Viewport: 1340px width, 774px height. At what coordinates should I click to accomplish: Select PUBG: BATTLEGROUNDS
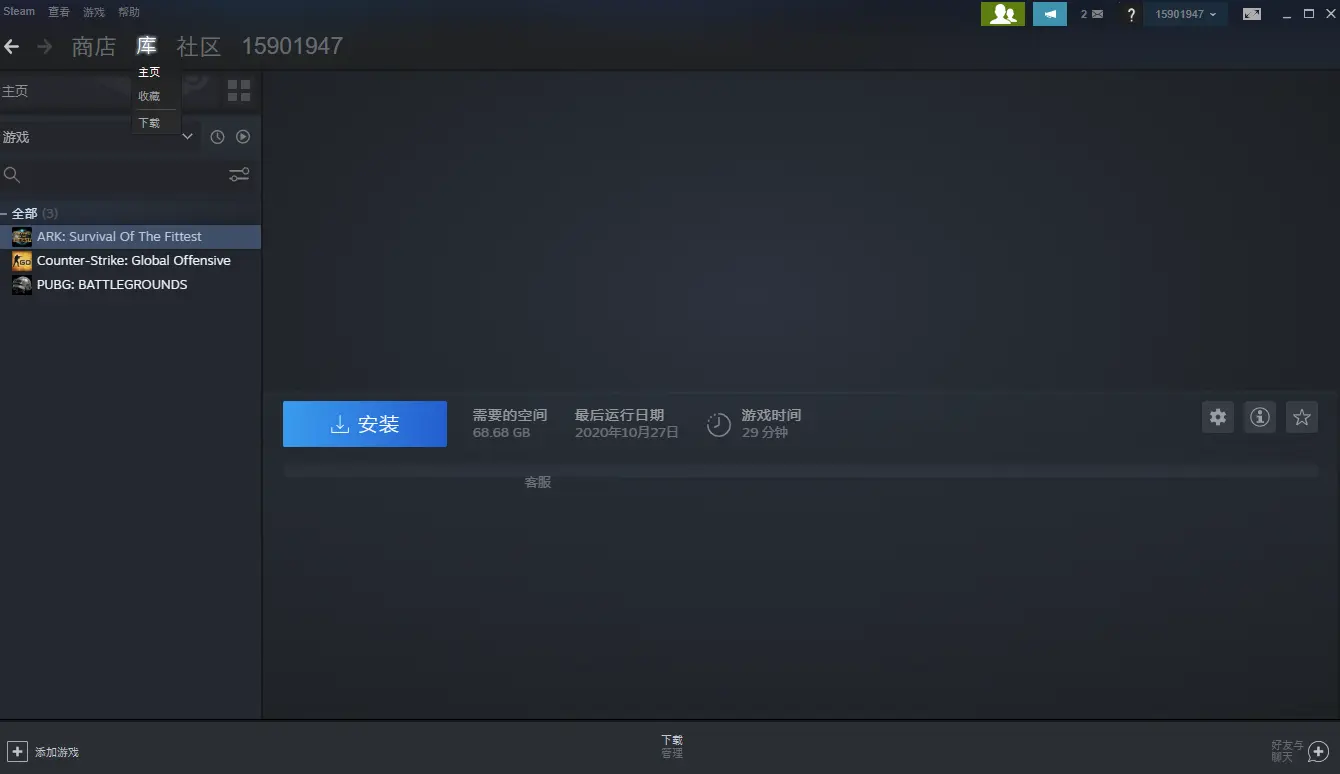[x=130, y=285]
